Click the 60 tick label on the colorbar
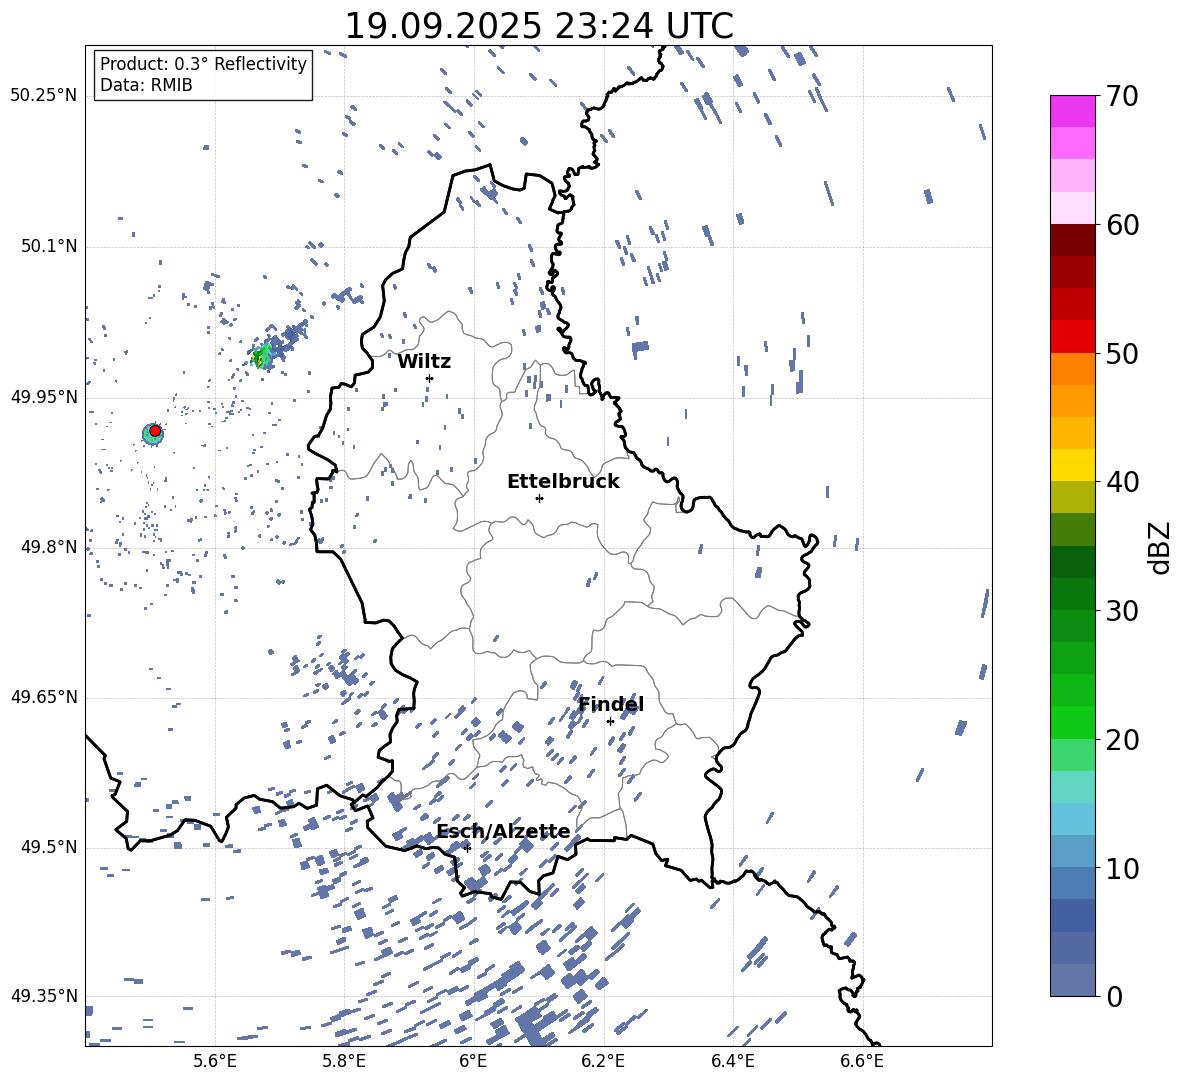The height and width of the screenshot is (1081, 1184). (x=1122, y=225)
